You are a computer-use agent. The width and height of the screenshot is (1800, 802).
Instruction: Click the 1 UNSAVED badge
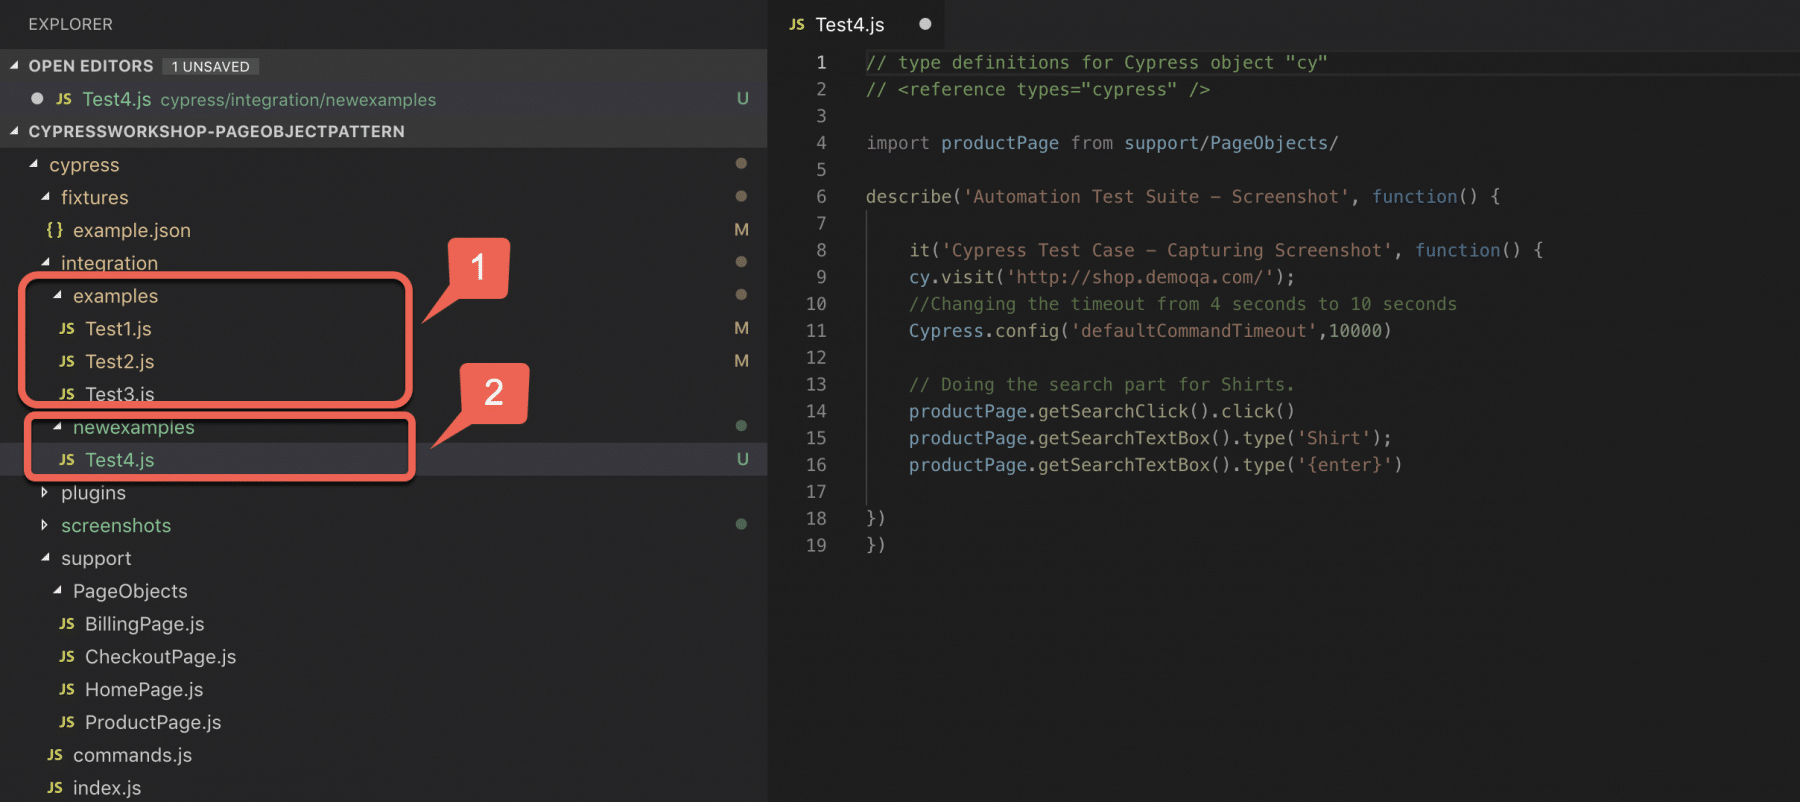tap(210, 66)
